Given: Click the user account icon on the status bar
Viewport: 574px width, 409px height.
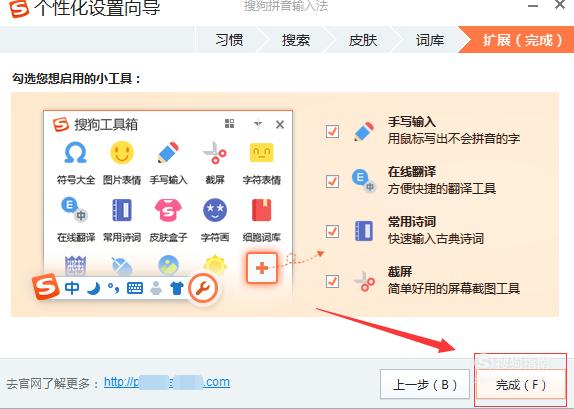Looking at the screenshot, I should [x=156, y=288].
